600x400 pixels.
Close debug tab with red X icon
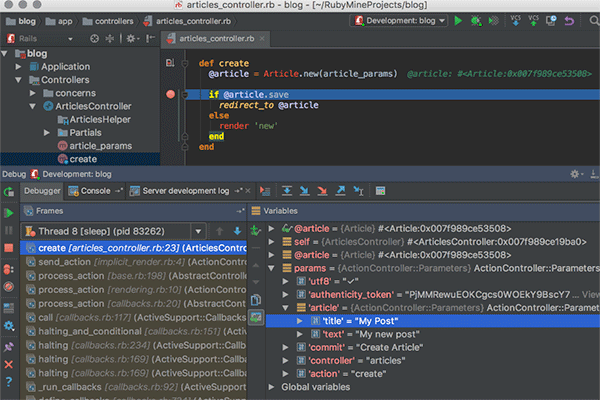(8, 364)
